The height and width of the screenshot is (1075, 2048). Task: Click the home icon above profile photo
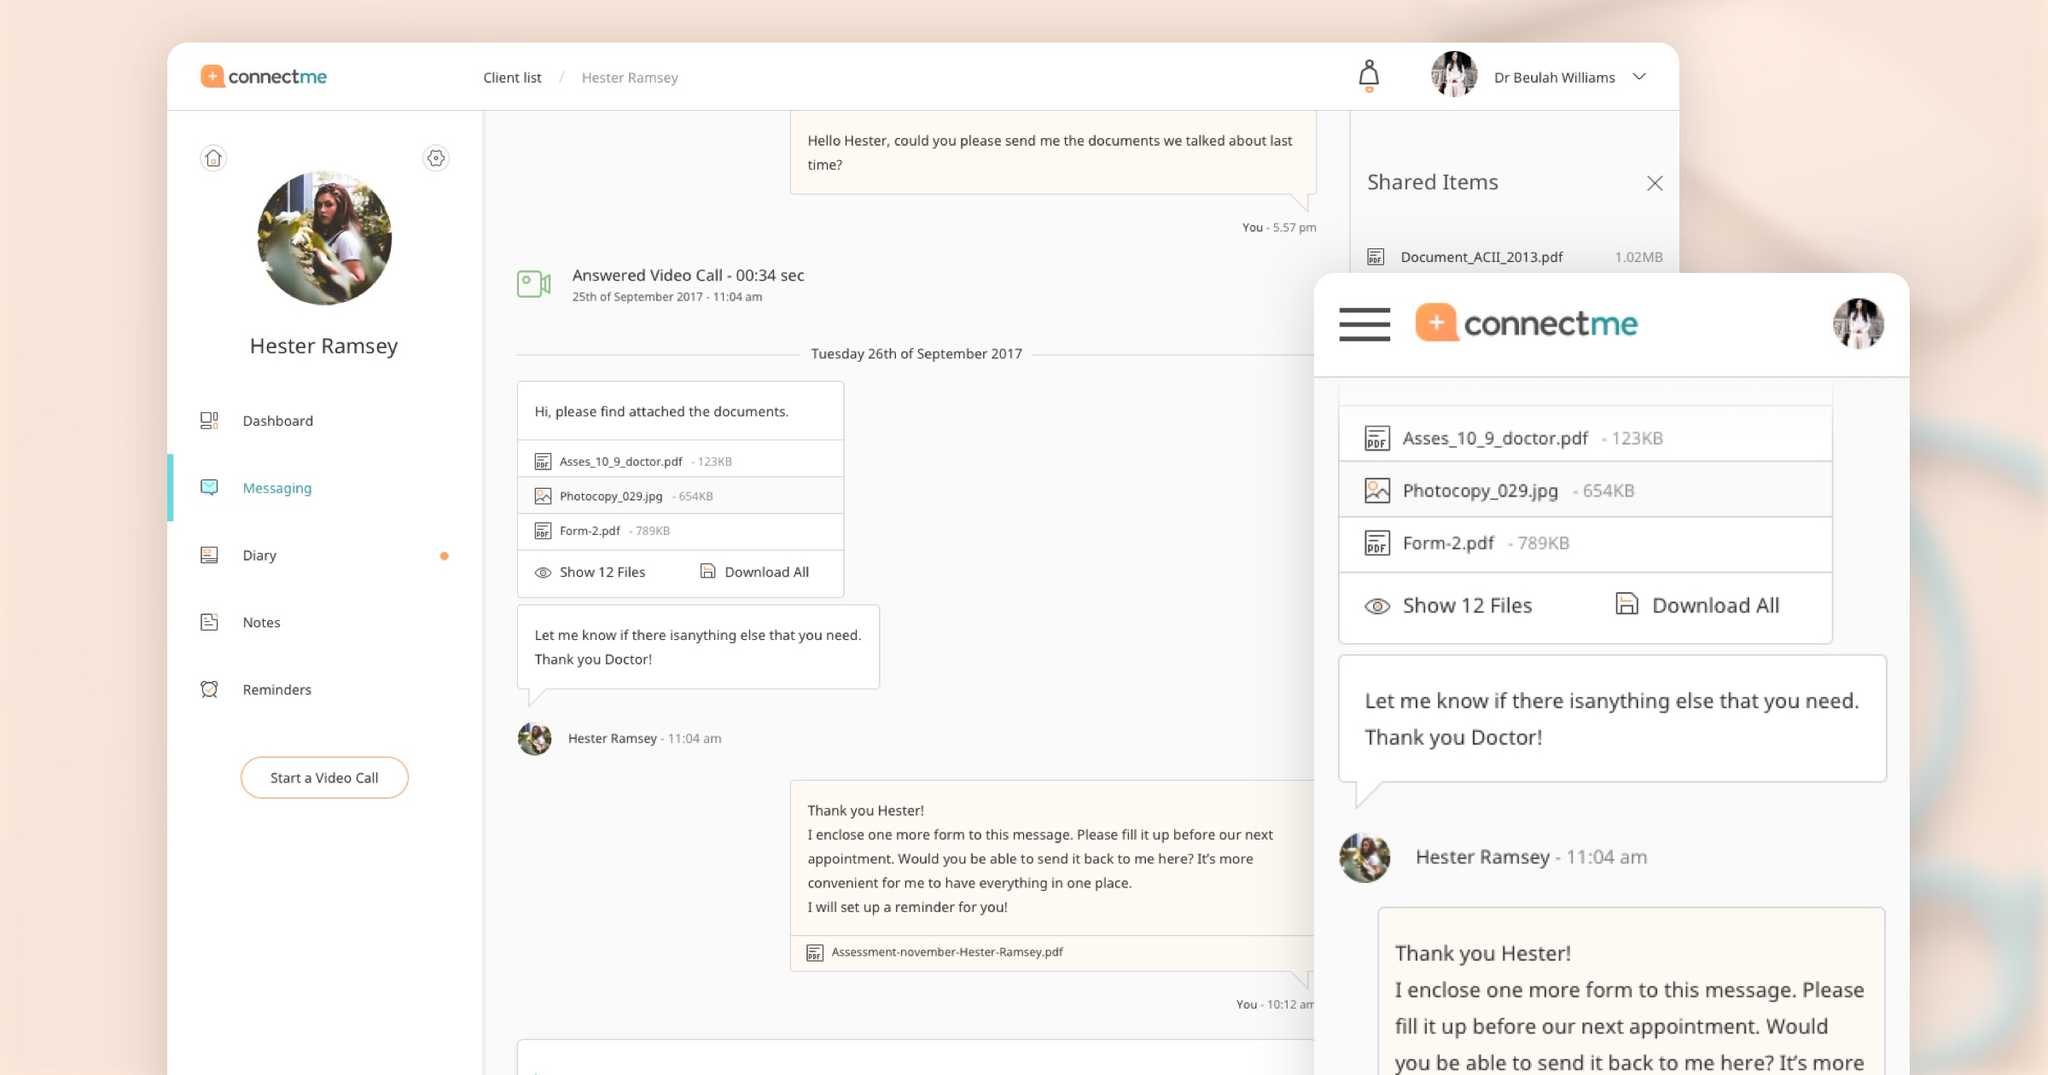pyautogui.click(x=213, y=158)
